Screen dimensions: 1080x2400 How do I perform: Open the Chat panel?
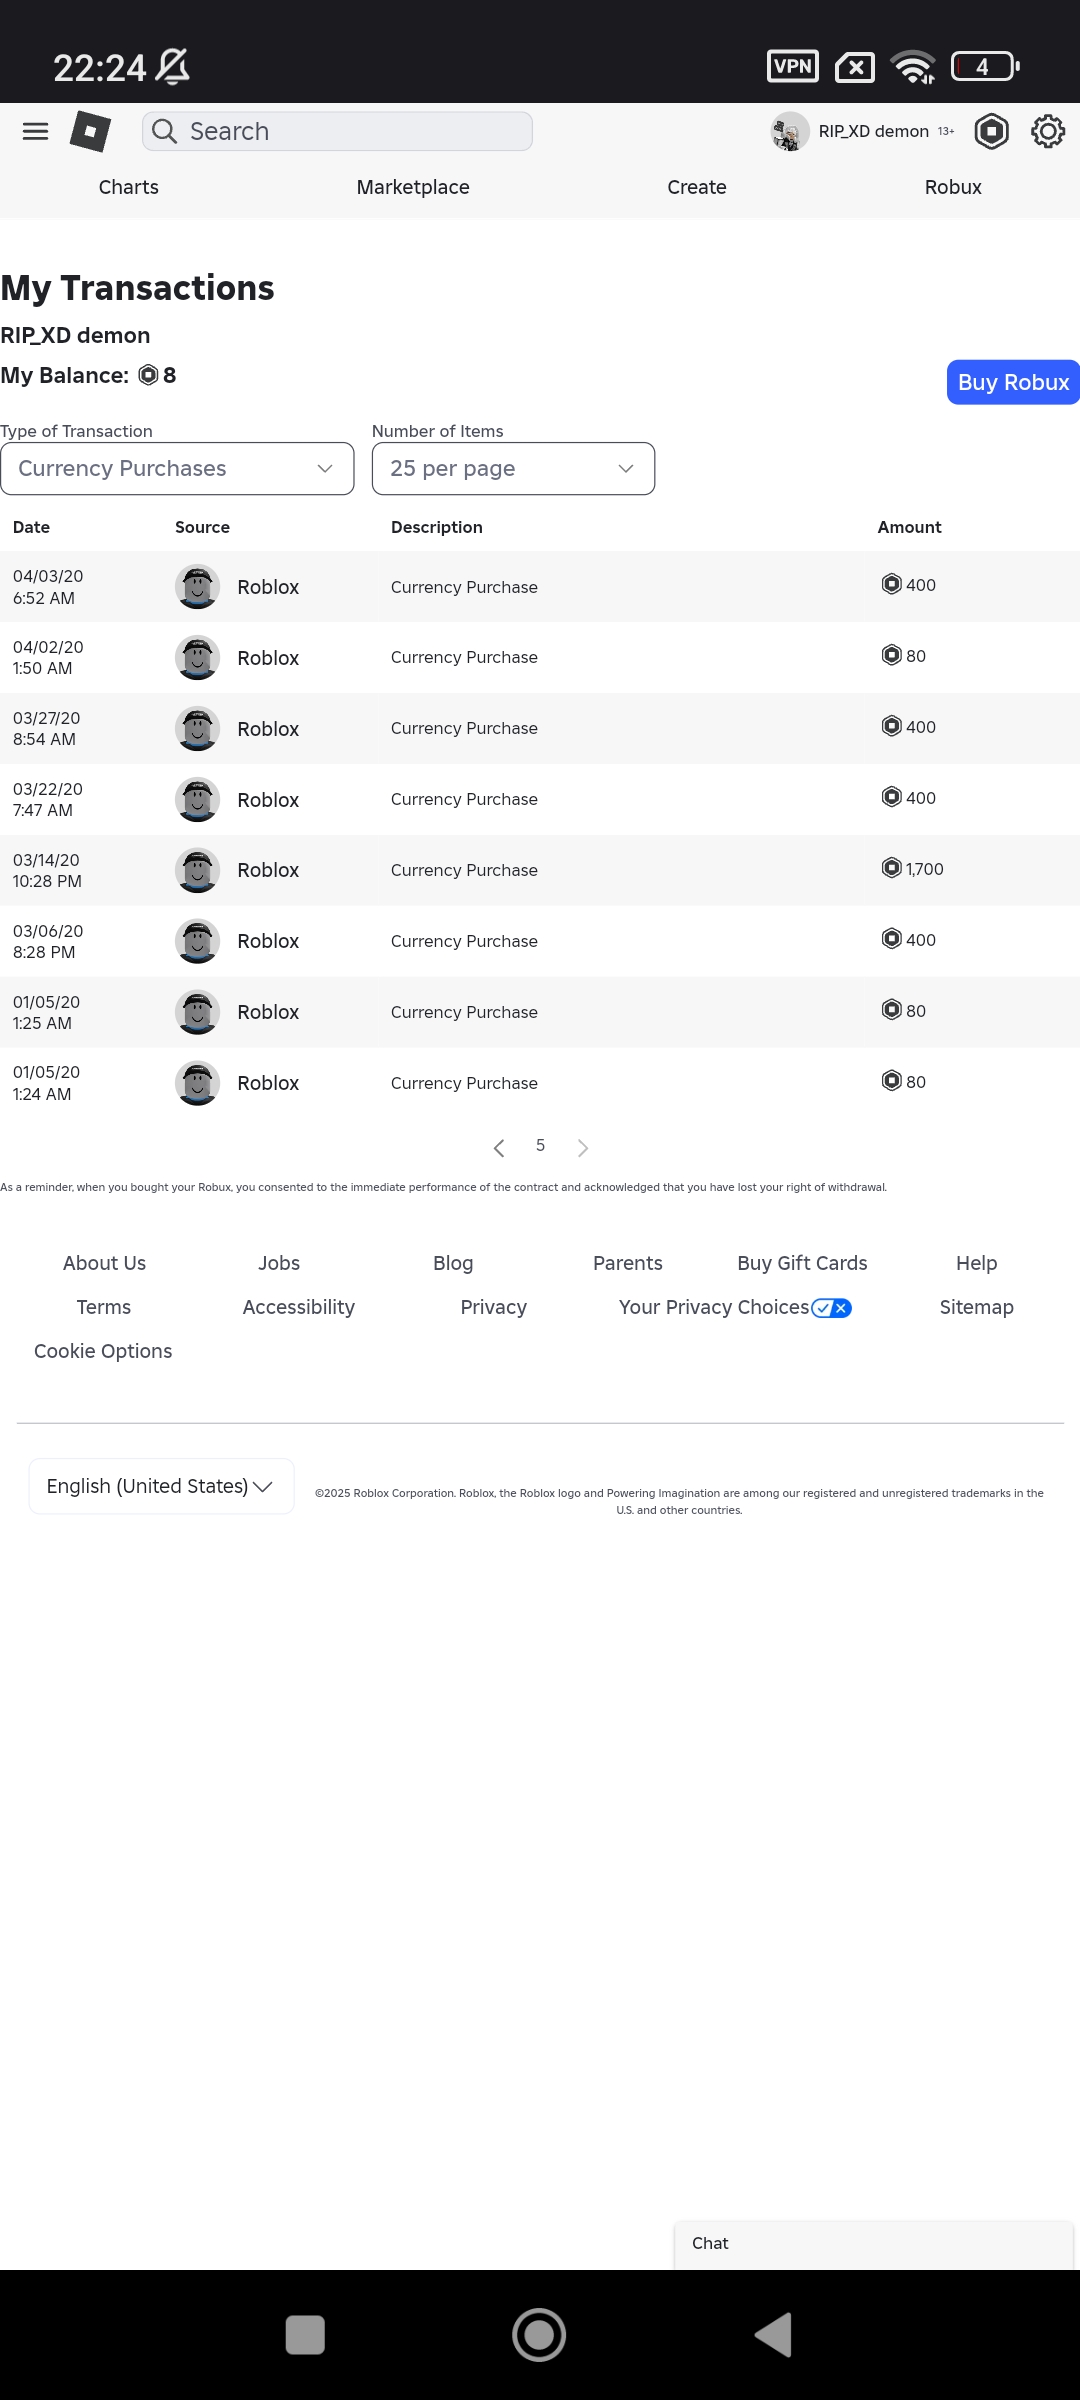pyautogui.click(x=874, y=2244)
